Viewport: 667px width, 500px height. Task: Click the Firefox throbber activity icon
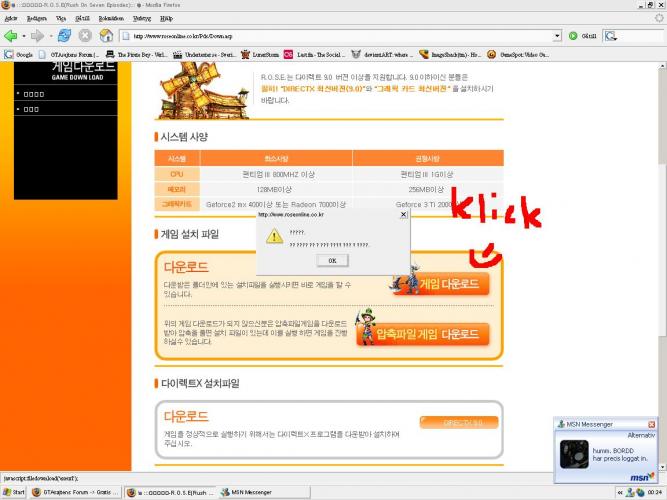pos(659,18)
